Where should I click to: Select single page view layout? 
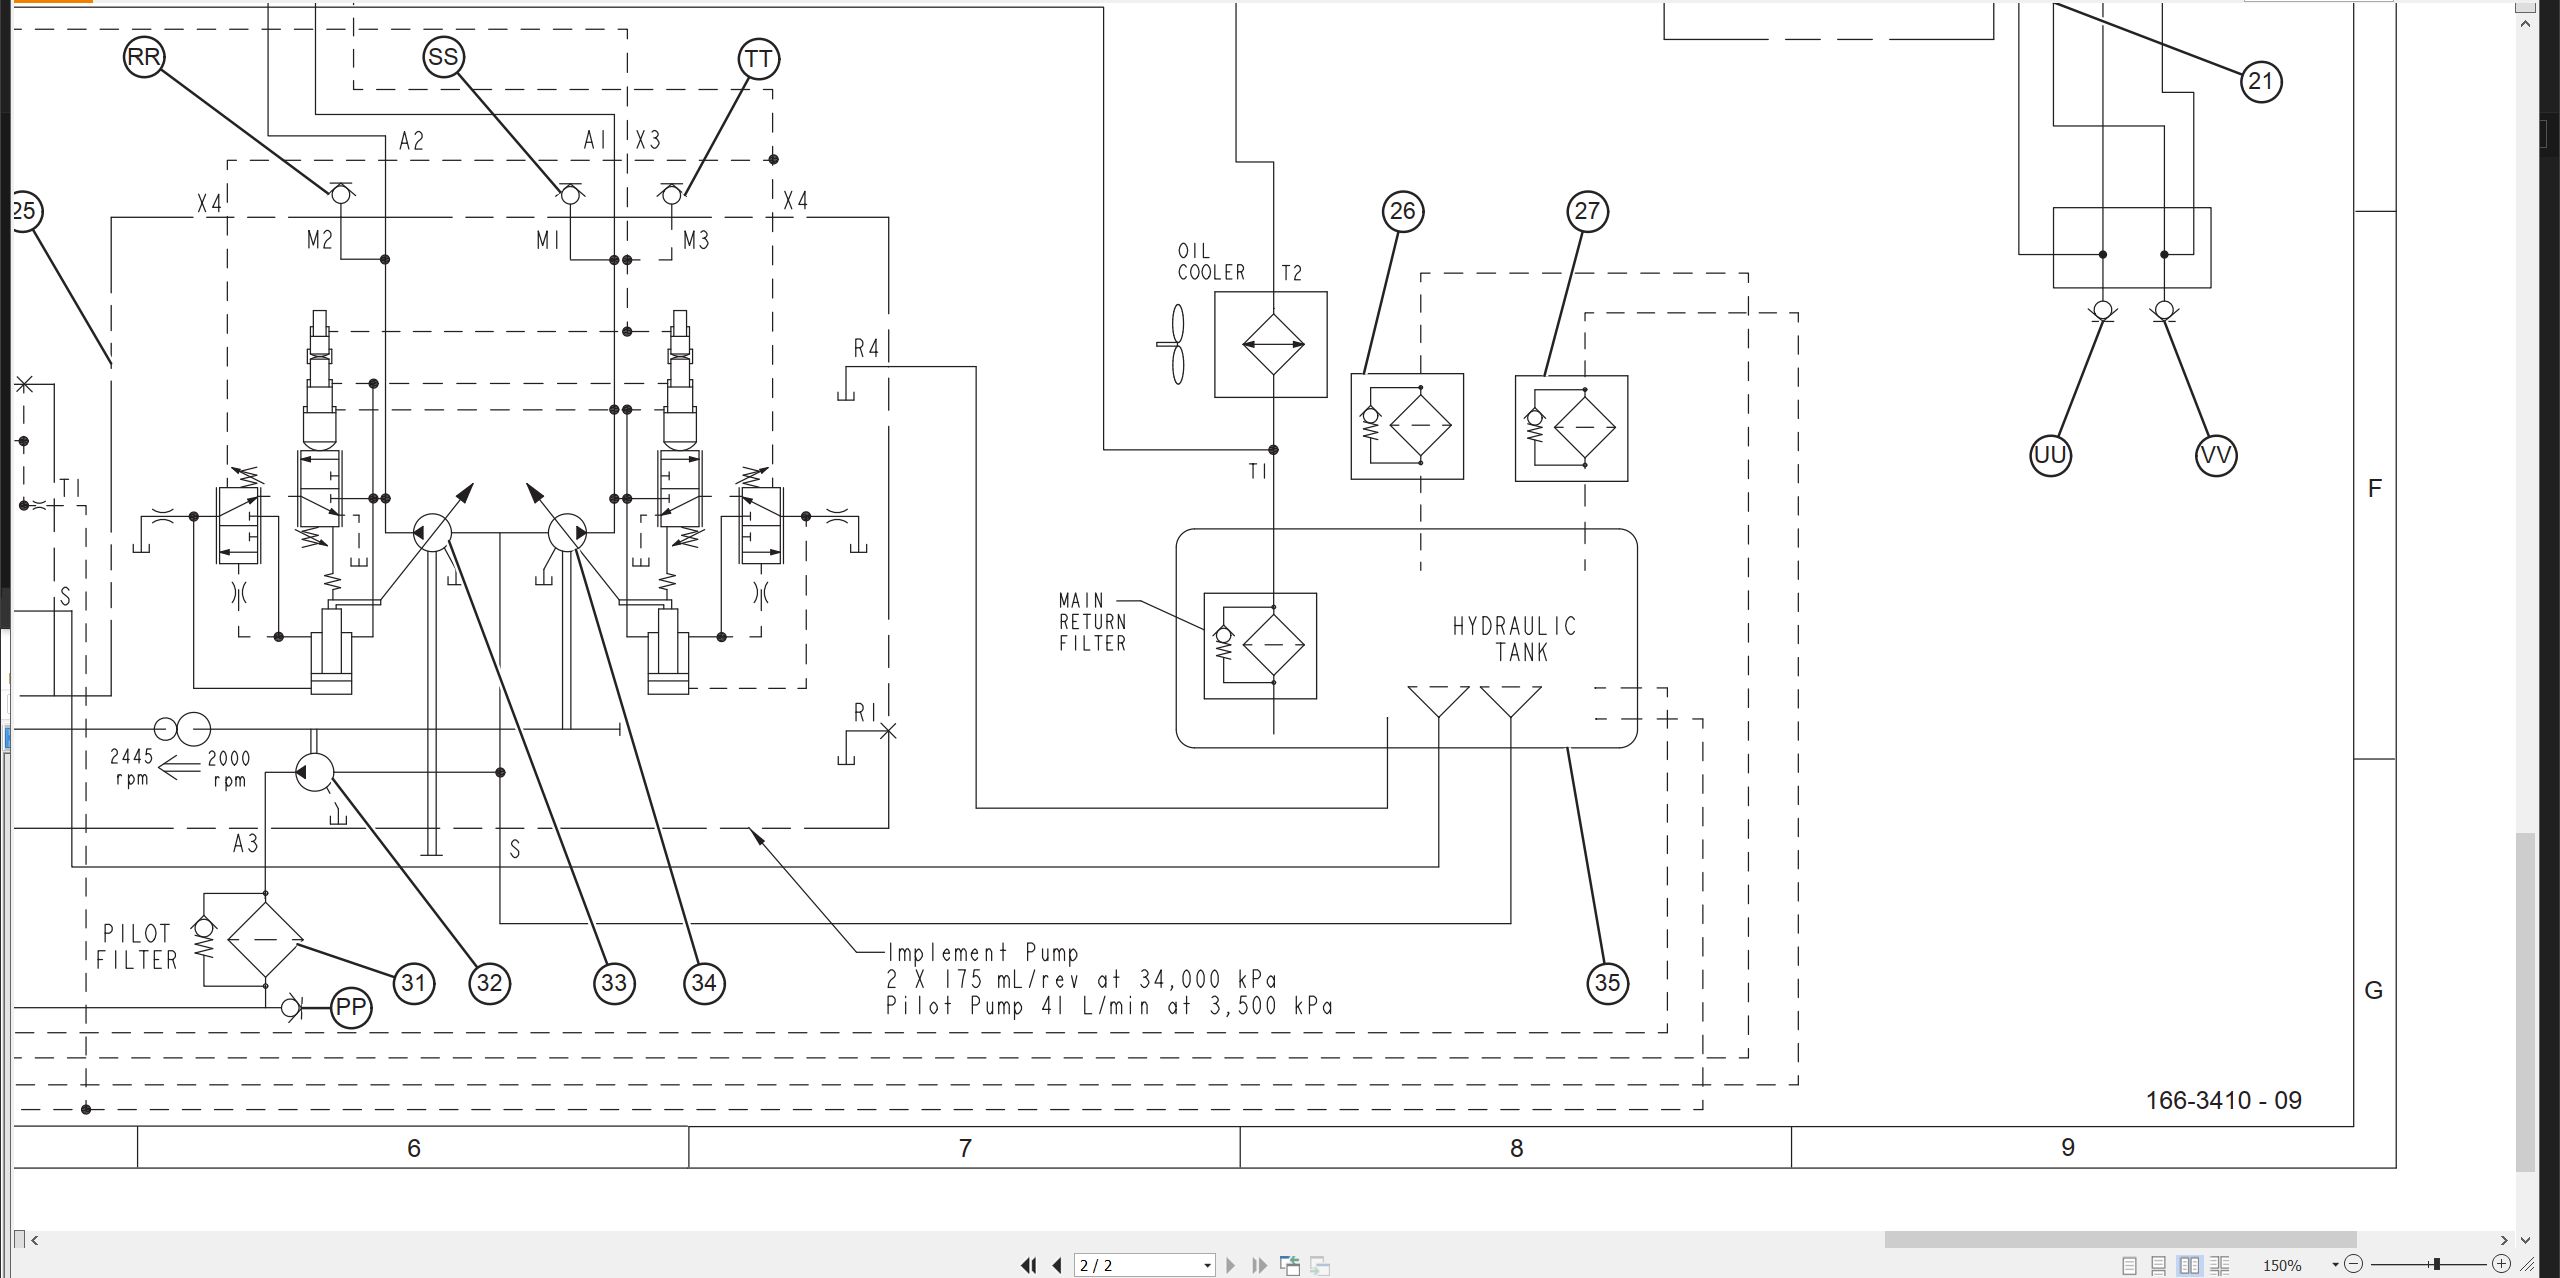(x=2129, y=1266)
